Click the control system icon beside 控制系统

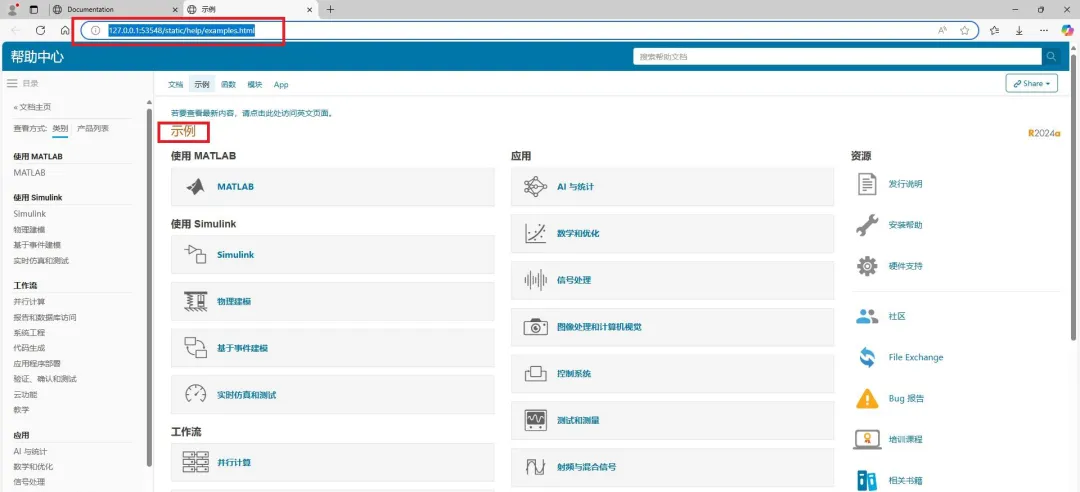click(535, 373)
